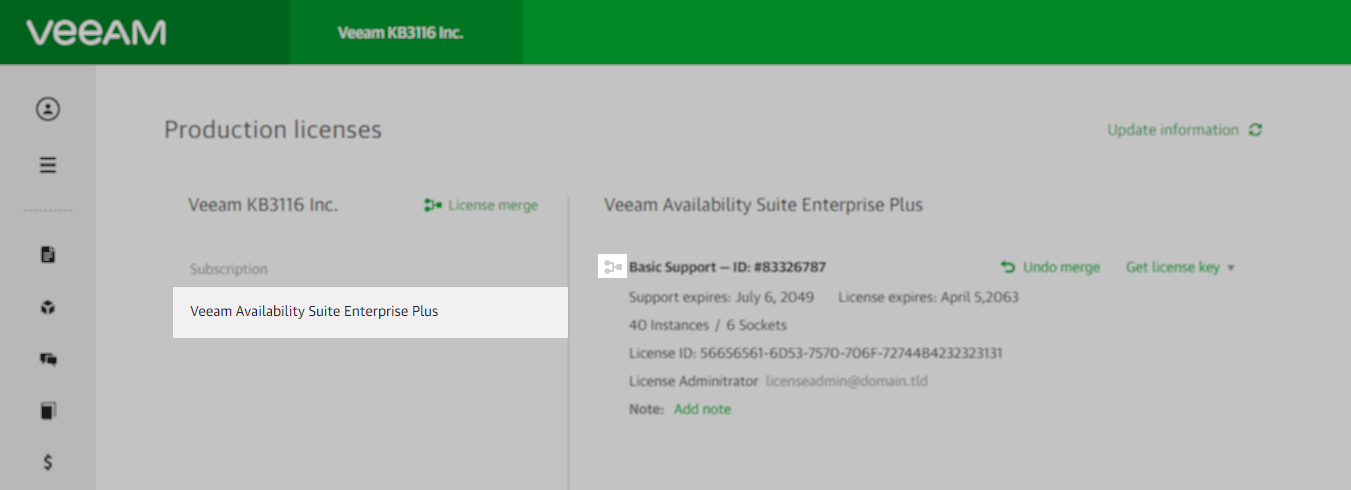Click the License merge link
Screen dimensions: 1351x490
pyautogui.click(x=493, y=205)
